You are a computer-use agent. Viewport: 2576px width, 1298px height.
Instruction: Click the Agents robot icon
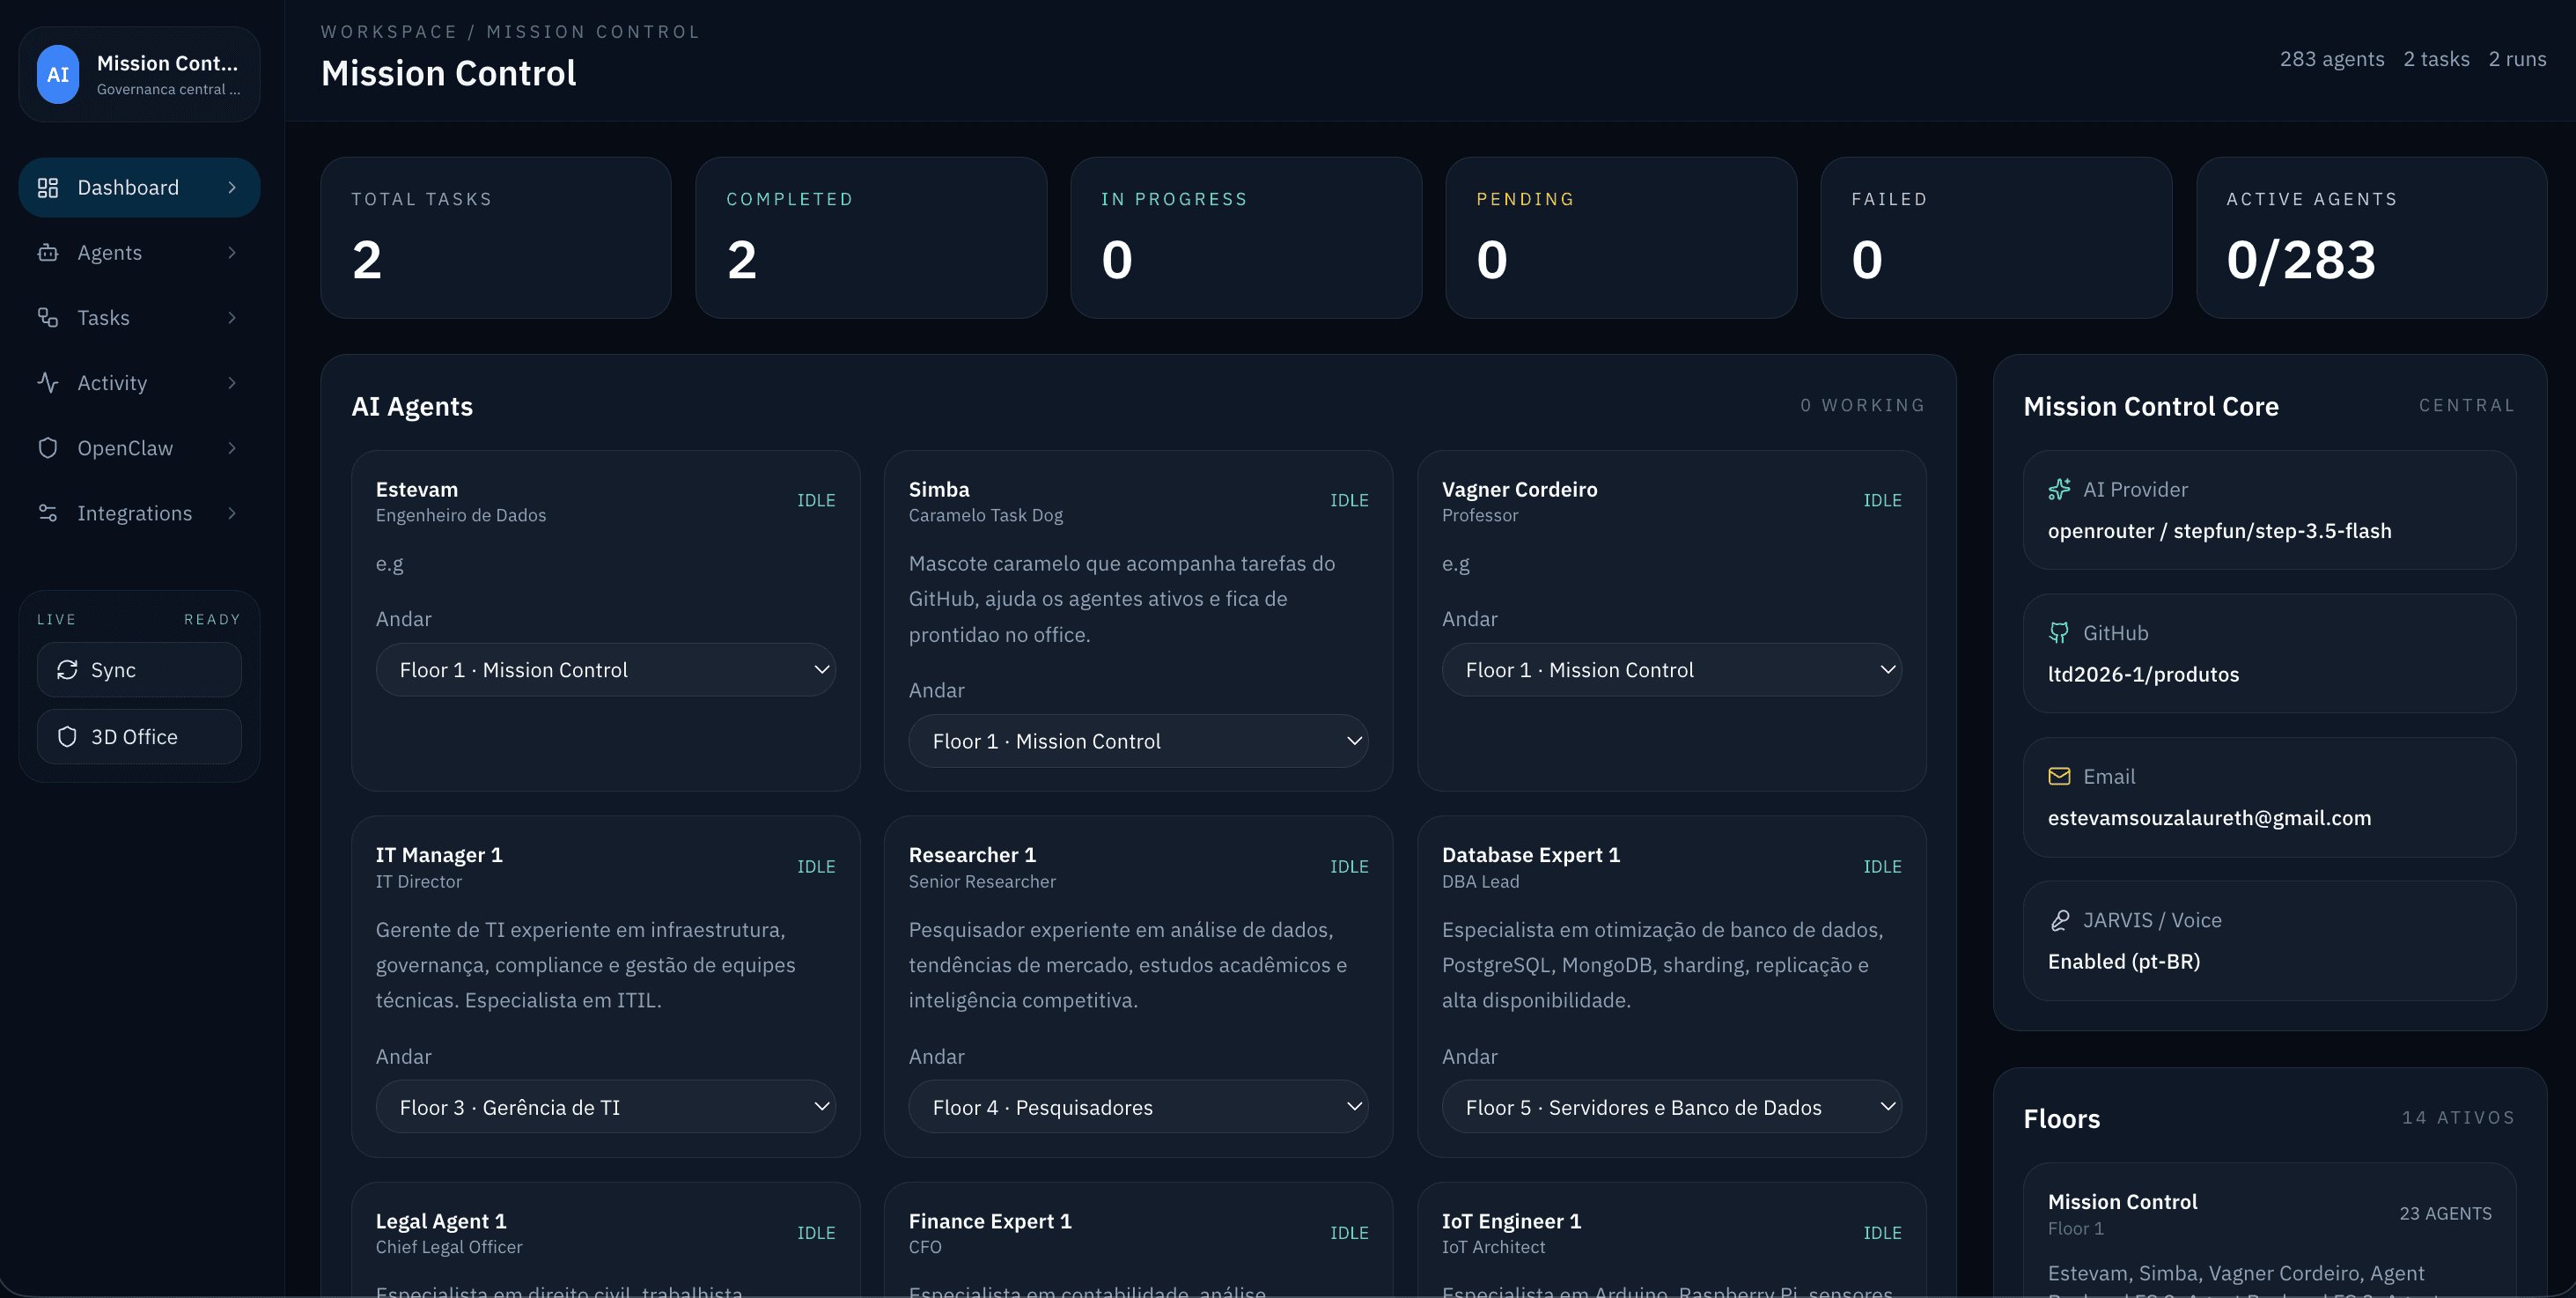[x=48, y=252]
